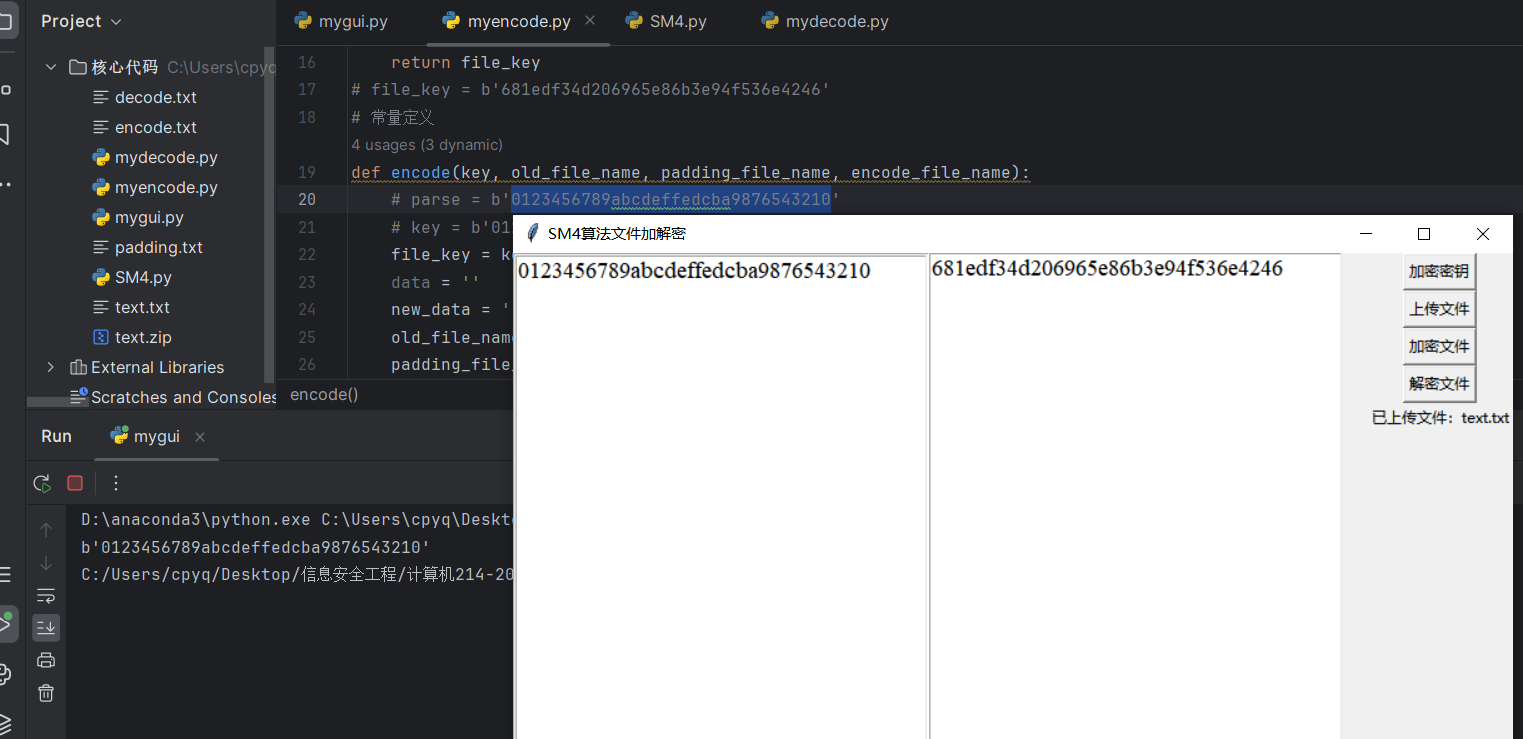Image resolution: width=1523 pixels, height=739 pixels.
Task: Toggle scroll-to-end in the console
Action: (45, 627)
